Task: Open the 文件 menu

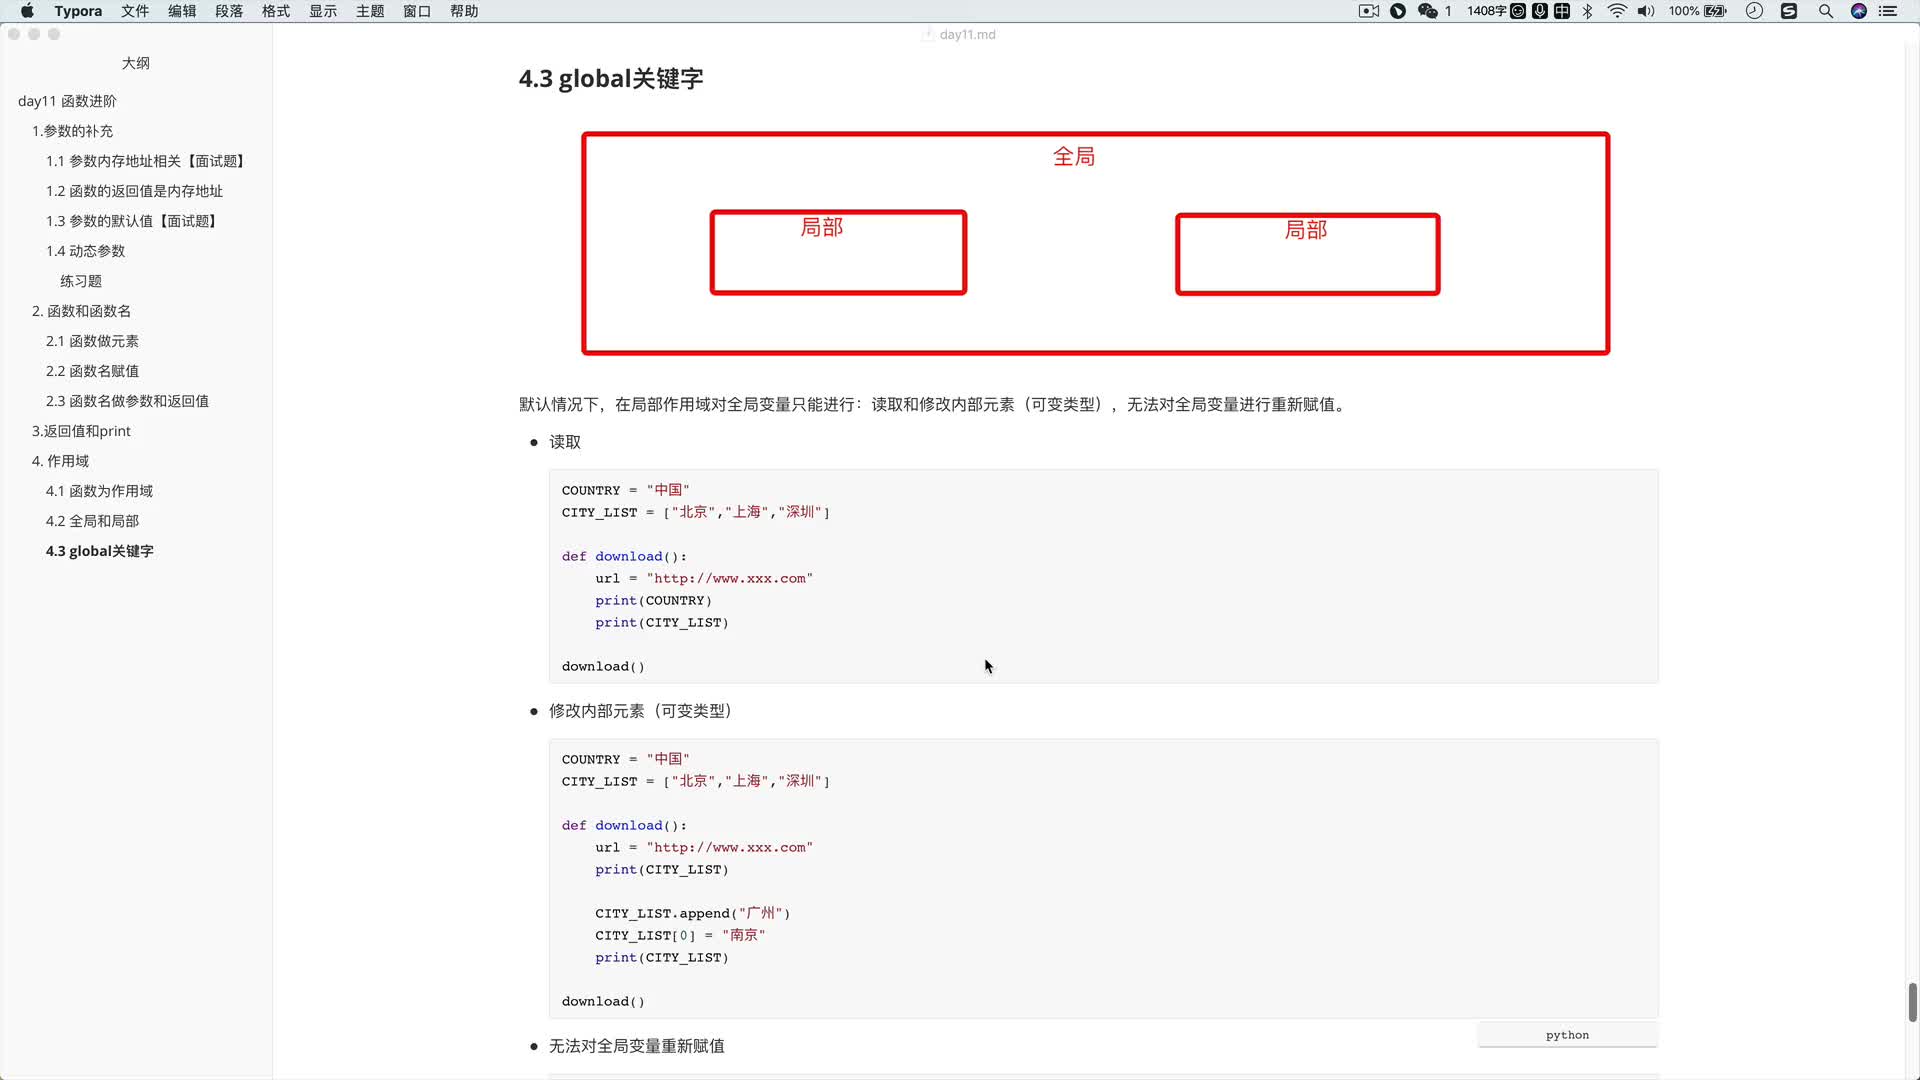Action: (135, 11)
